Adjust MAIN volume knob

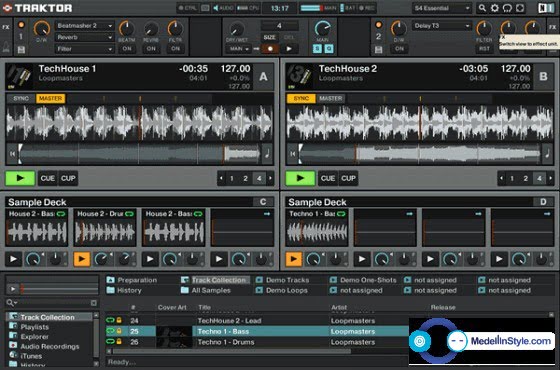point(323,28)
